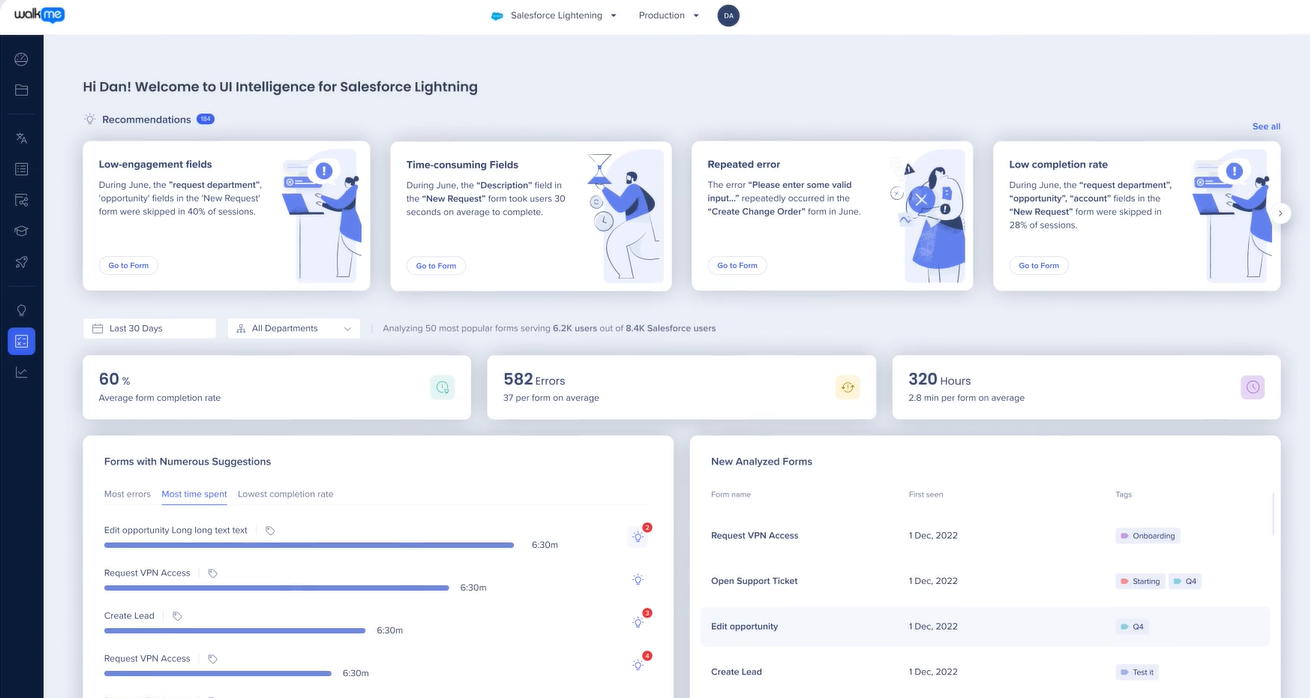1310x698 pixels.
Task: Click the tag icon beside Edit opportunity Long
Action: pyautogui.click(x=270, y=531)
